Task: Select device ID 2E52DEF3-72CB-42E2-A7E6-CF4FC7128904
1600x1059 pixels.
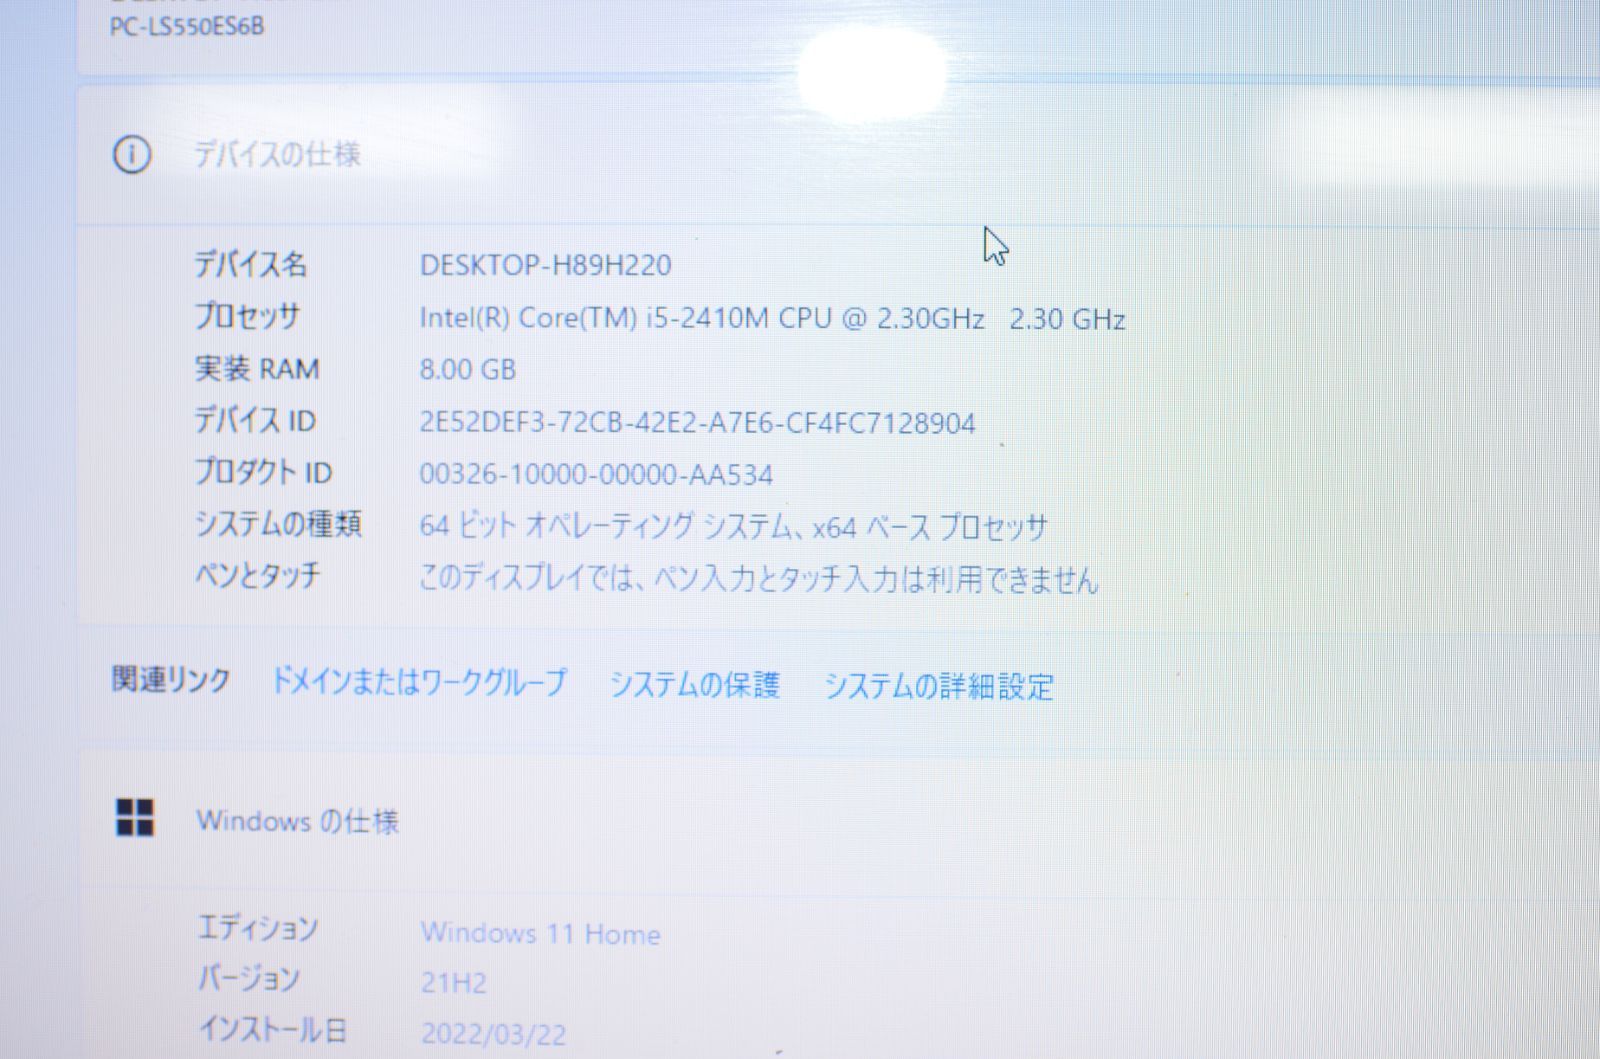Action: pyautogui.click(x=697, y=423)
